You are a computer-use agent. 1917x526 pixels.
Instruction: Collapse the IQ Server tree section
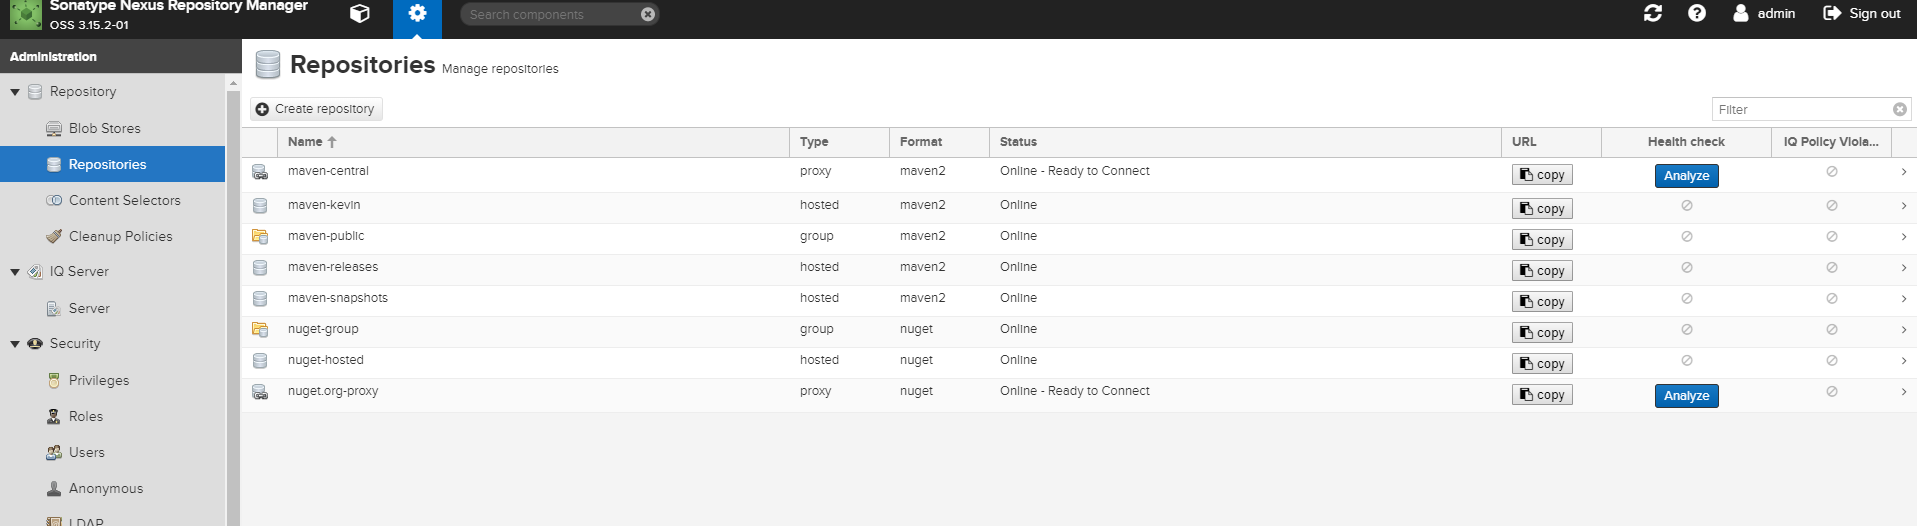(x=15, y=272)
